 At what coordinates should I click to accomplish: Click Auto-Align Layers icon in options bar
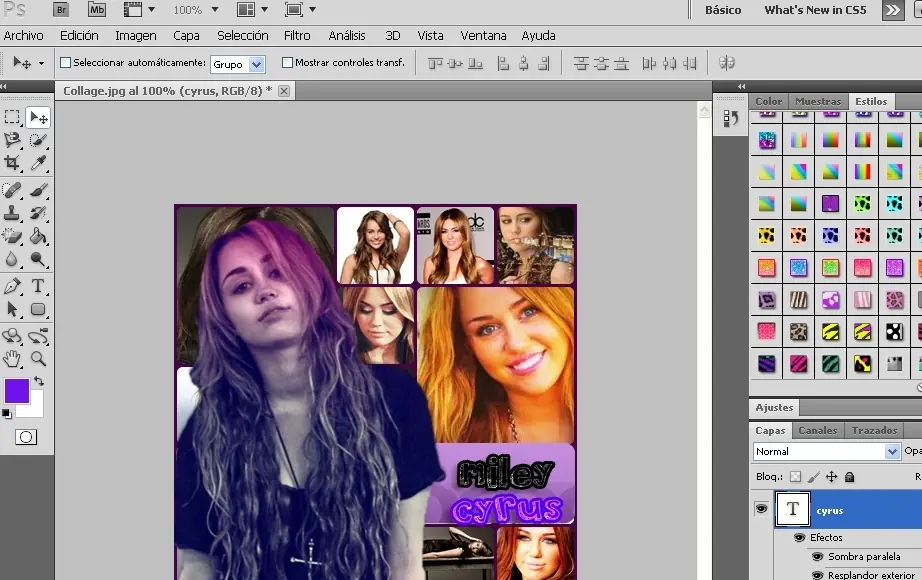pos(727,63)
